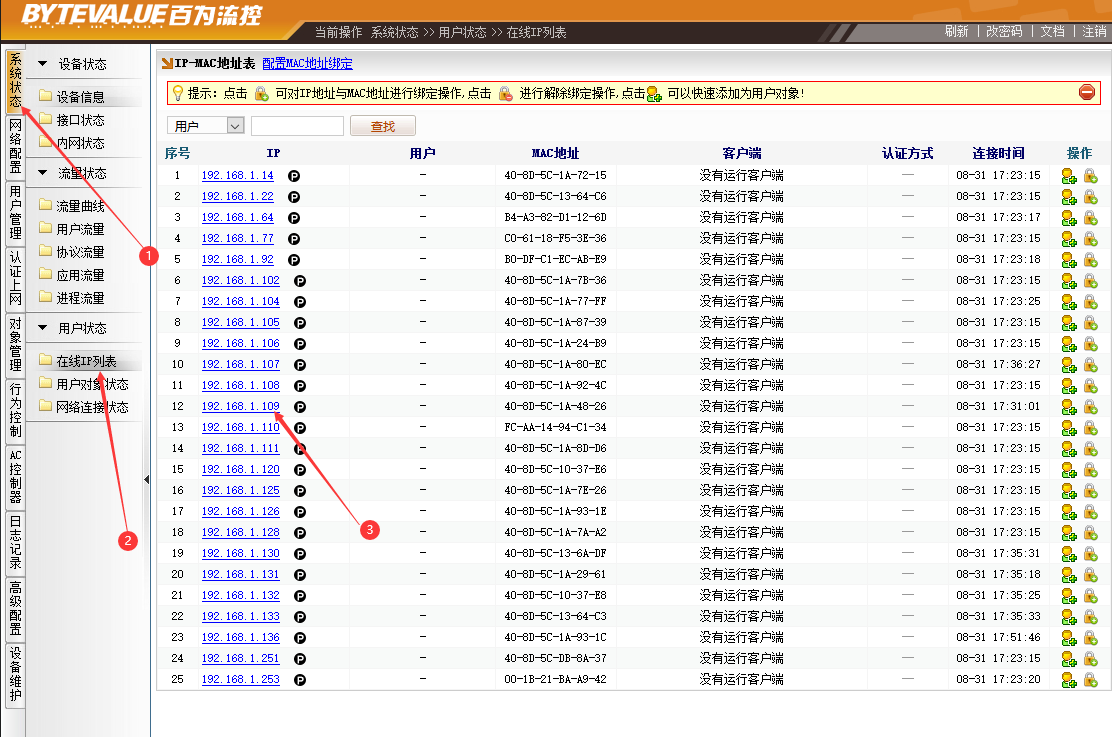Click the add-user icon for 192.168.1.14
This screenshot has width=1112, height=737.
[1068, 176]
